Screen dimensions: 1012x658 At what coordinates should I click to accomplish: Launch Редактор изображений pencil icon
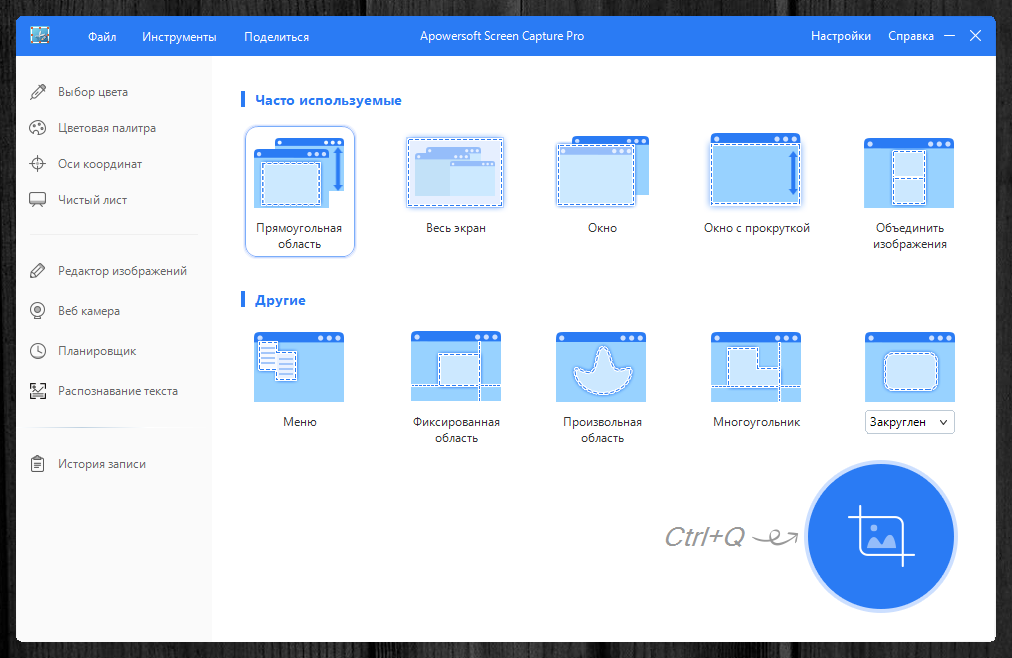coord(37,271)
